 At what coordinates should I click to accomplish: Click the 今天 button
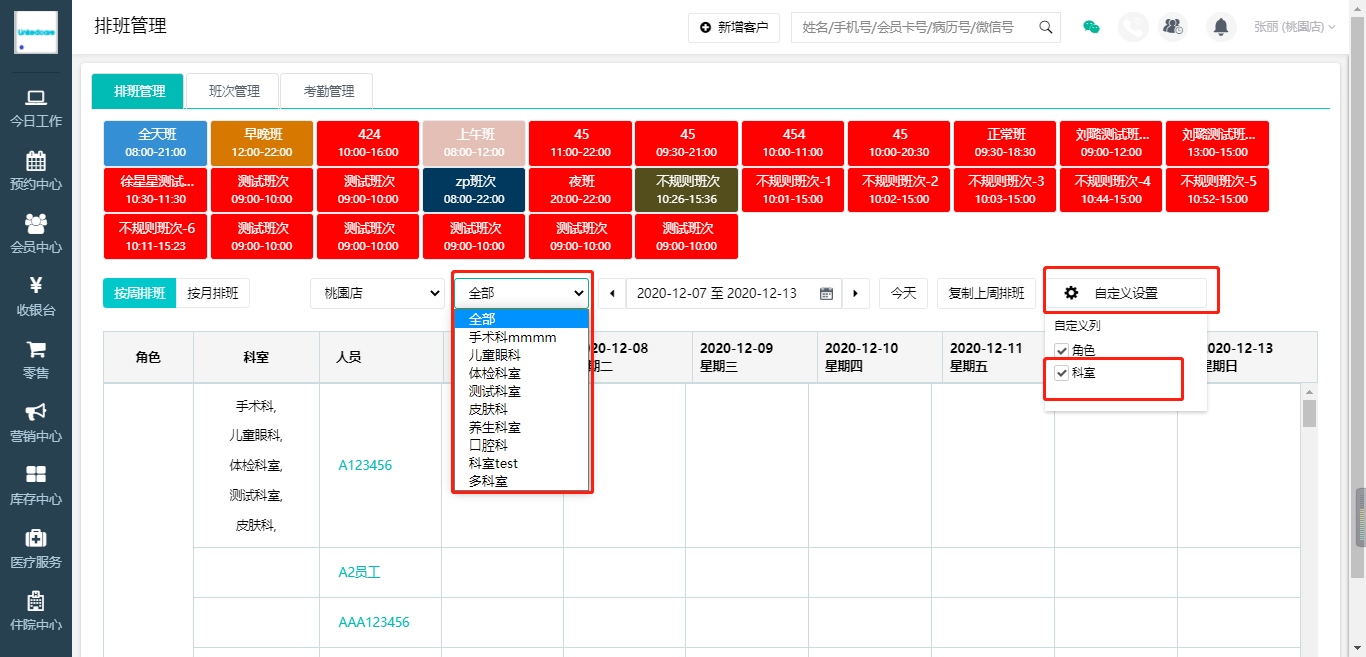pos(904,293)
